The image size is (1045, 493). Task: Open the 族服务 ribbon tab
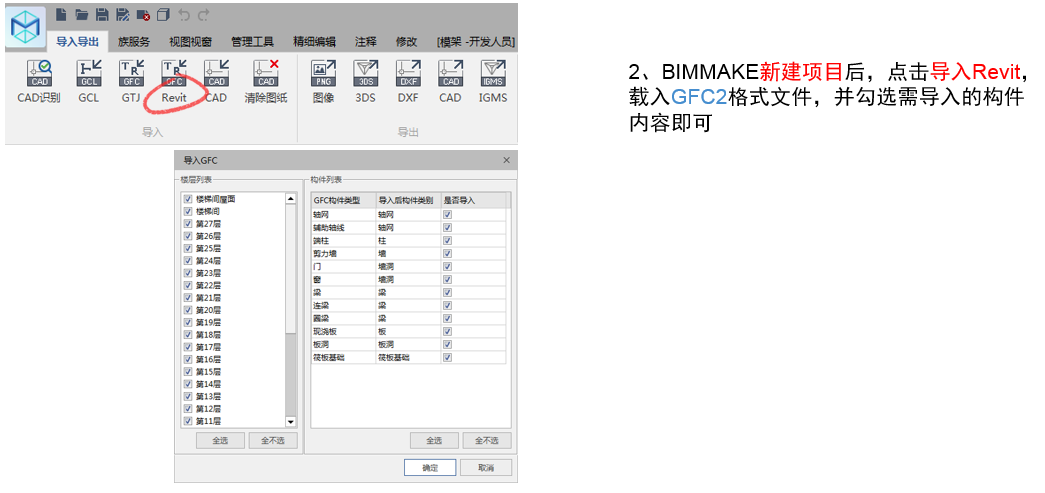134,41
